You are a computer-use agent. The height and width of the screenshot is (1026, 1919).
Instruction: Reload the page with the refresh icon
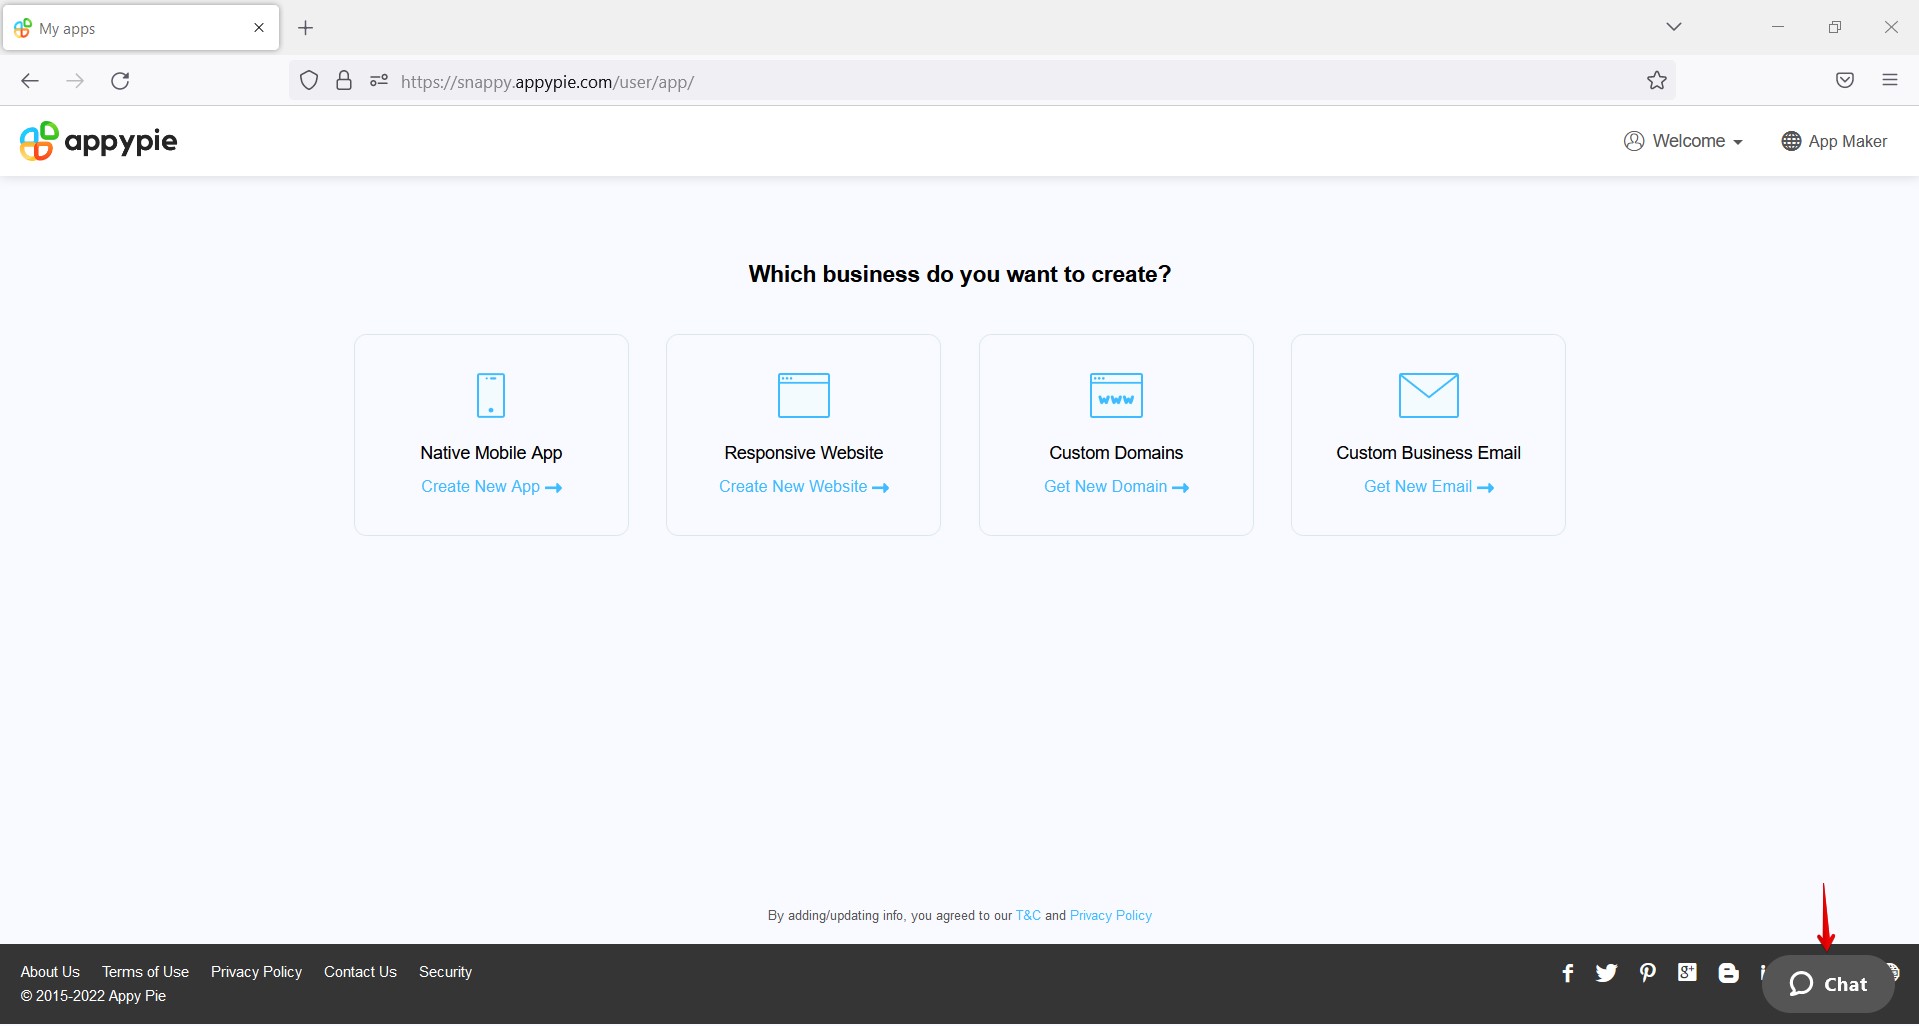pos(120,81)
